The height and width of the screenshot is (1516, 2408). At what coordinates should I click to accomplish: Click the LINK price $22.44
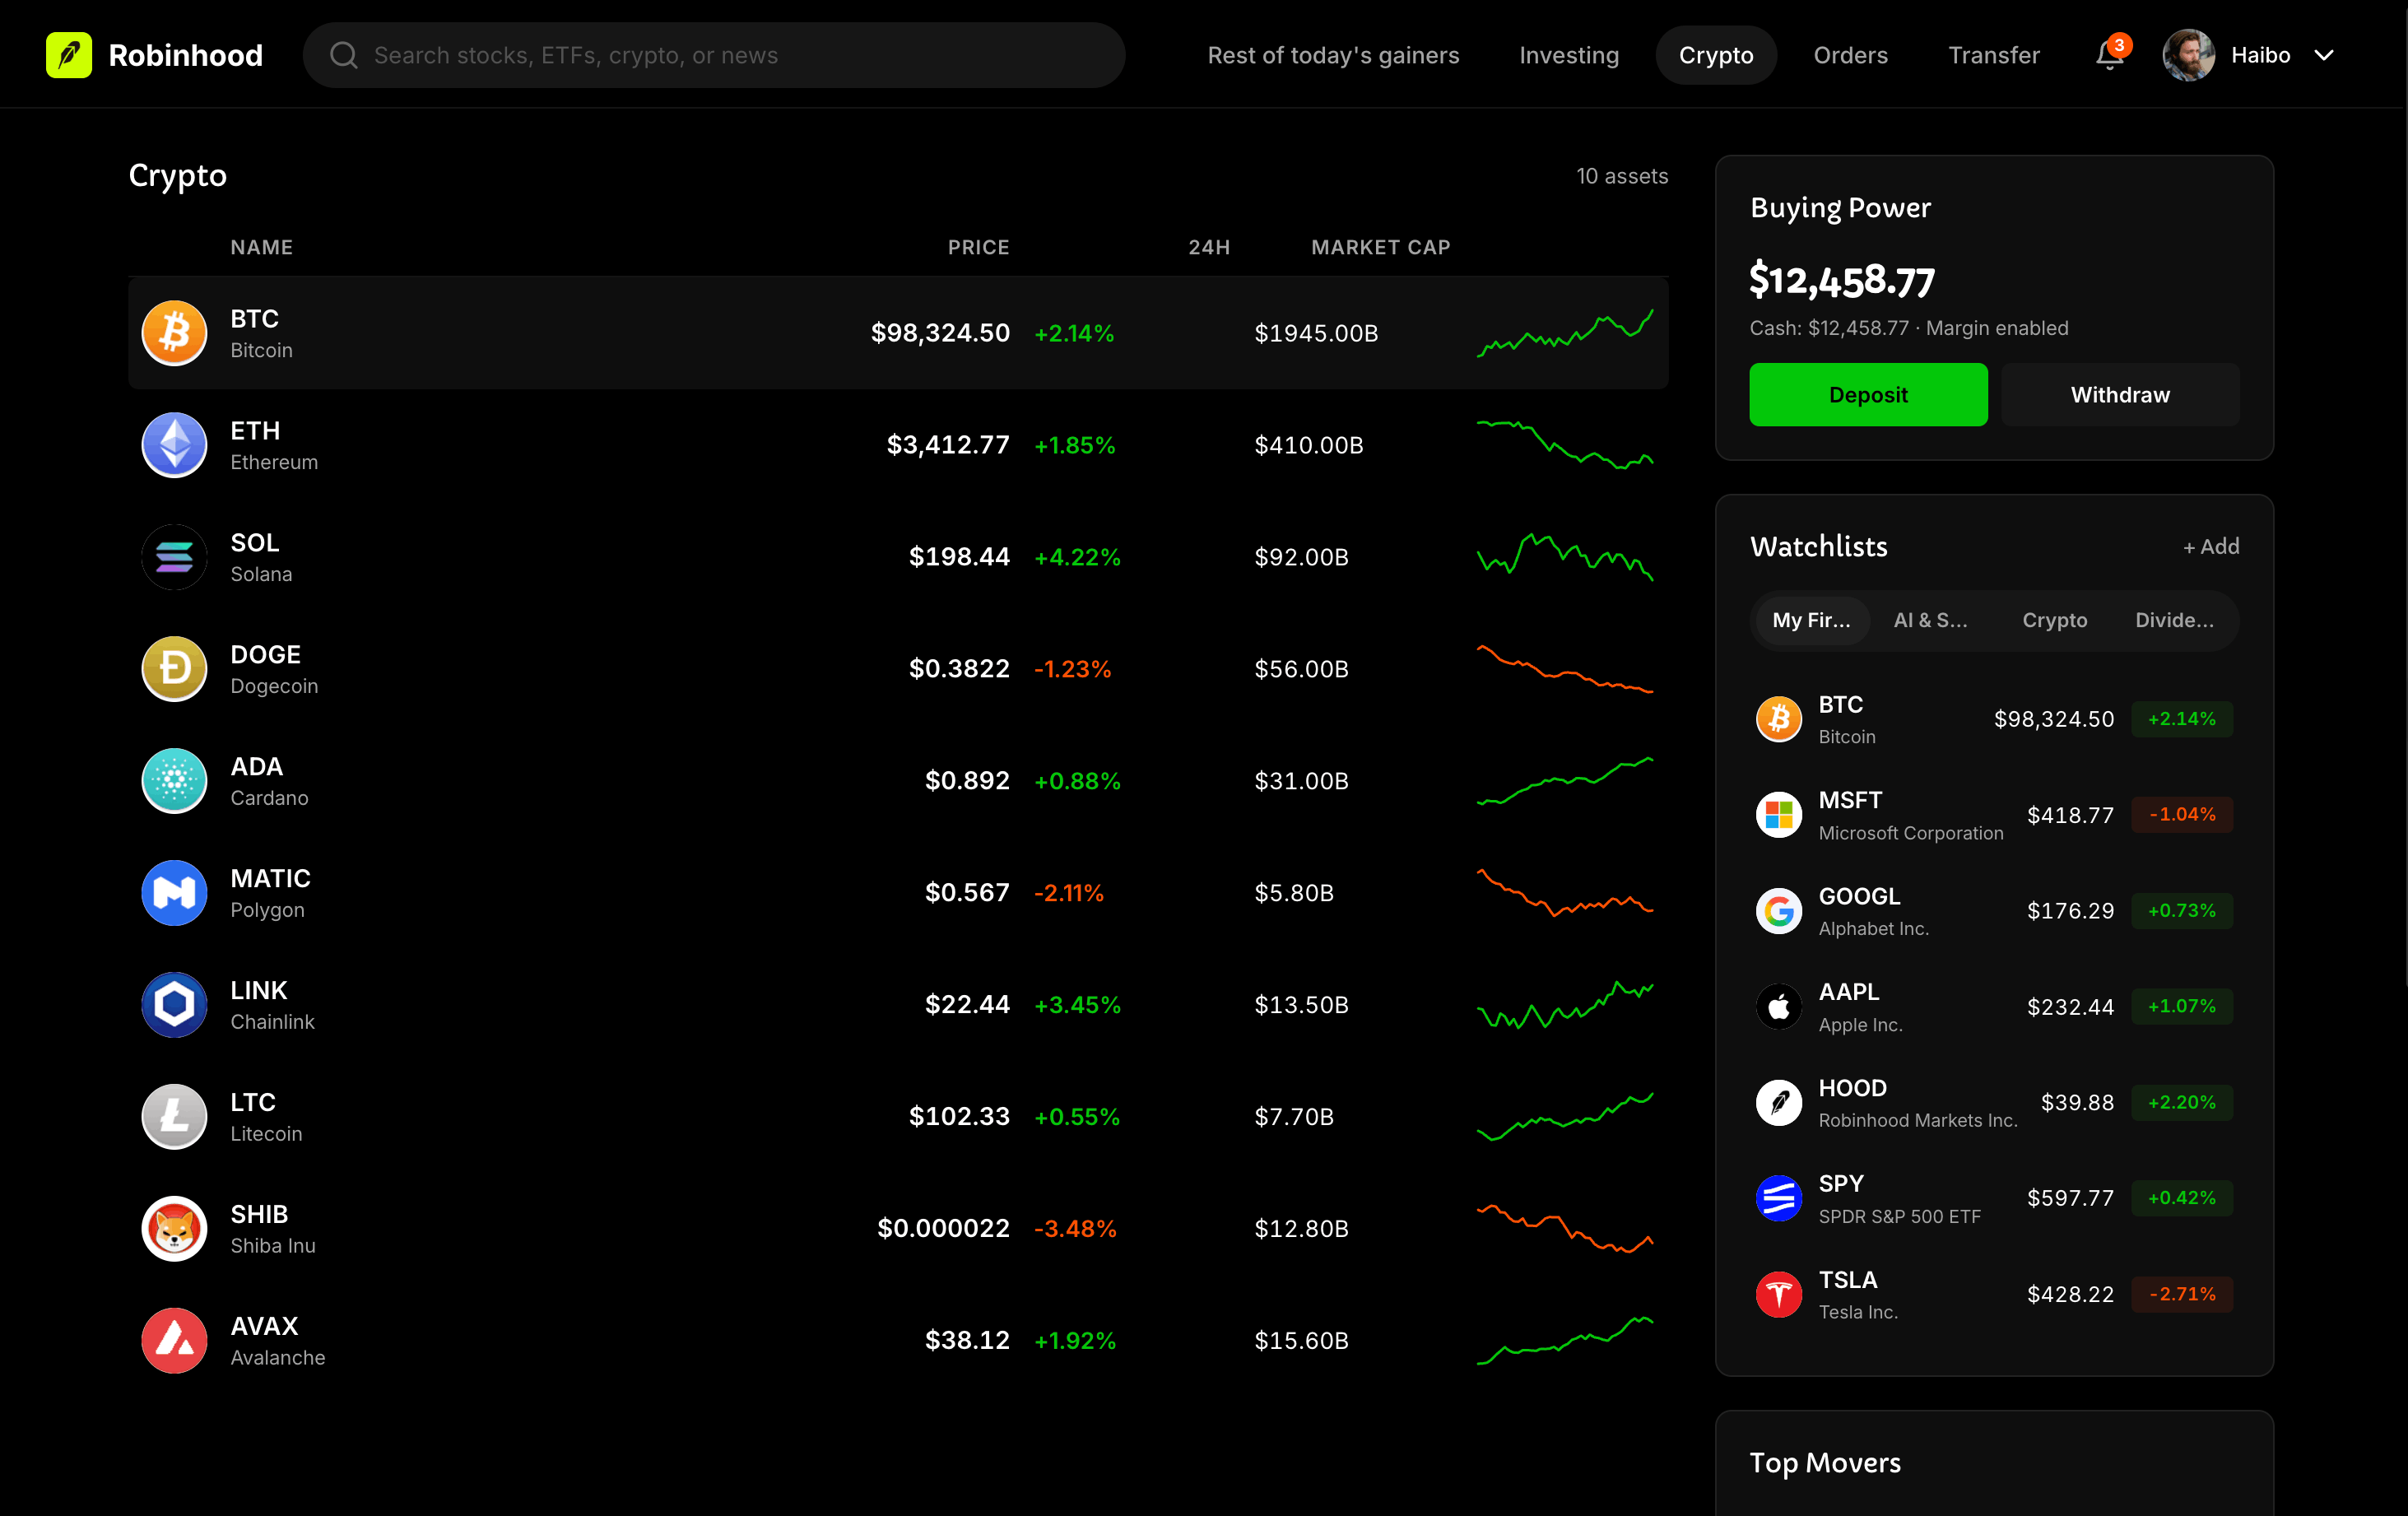[x=967, y=1005]
